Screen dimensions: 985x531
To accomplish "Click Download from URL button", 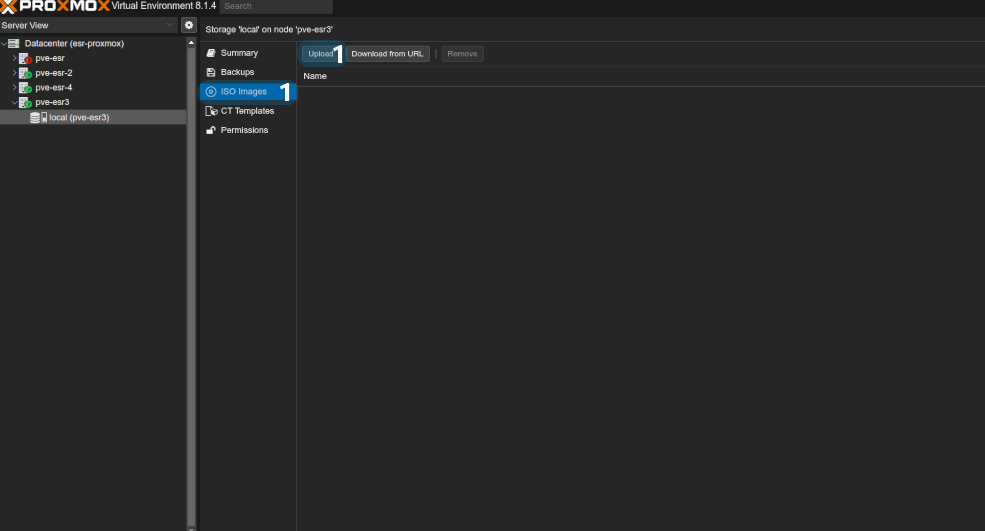I will point(388,54).
